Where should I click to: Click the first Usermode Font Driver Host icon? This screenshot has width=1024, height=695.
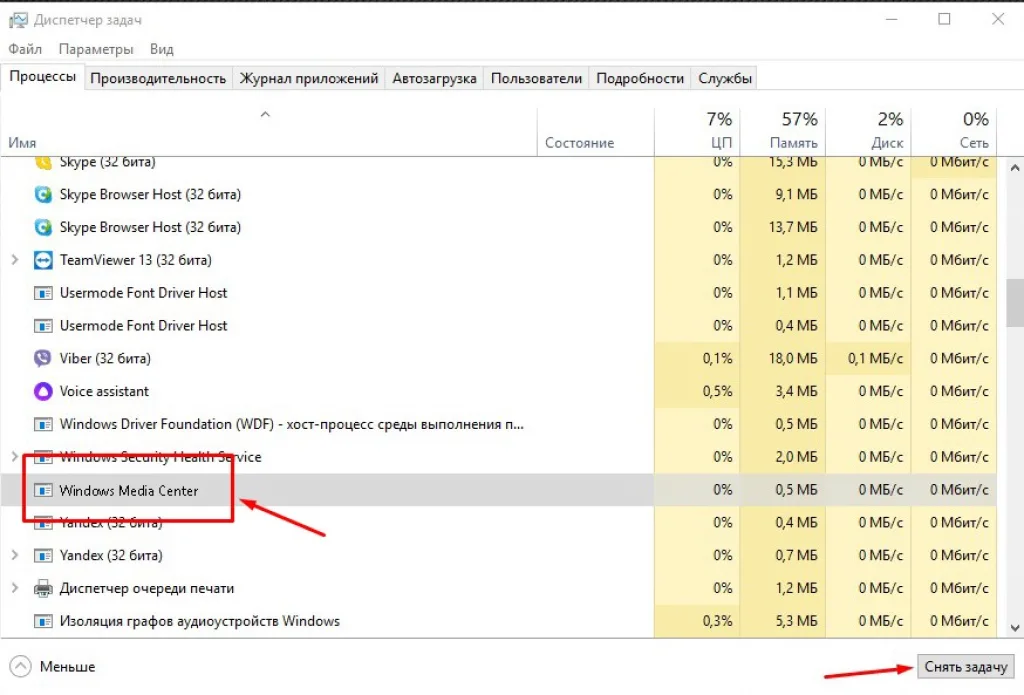click(42, 293)
